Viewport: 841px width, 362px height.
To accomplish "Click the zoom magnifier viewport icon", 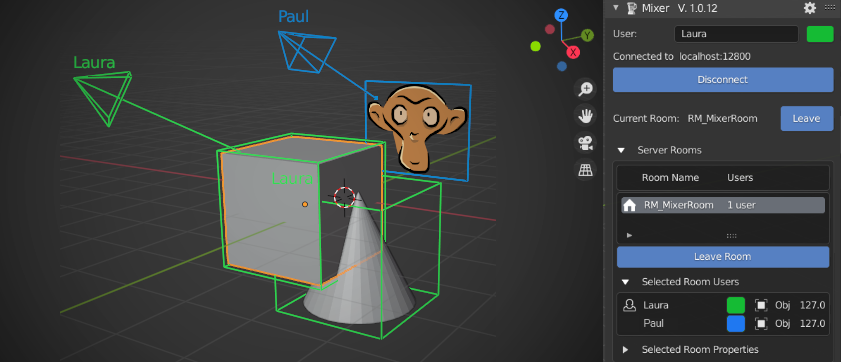I will pos(585,88).
